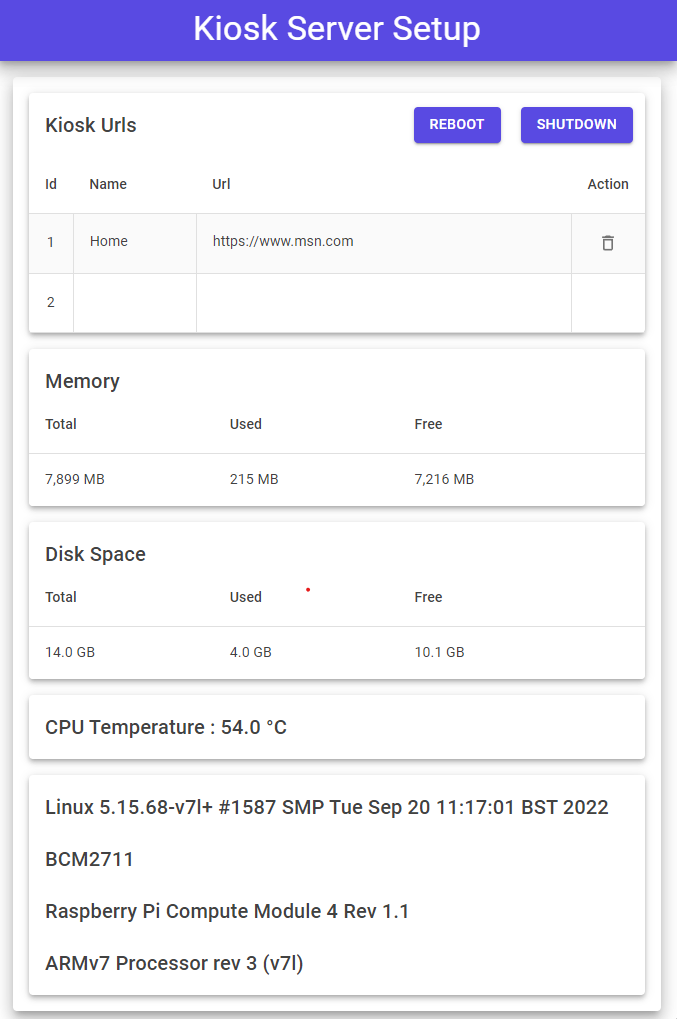Click the empty Name cell in row 2
Screen dimensions: 677x1019
pos(135,303)
